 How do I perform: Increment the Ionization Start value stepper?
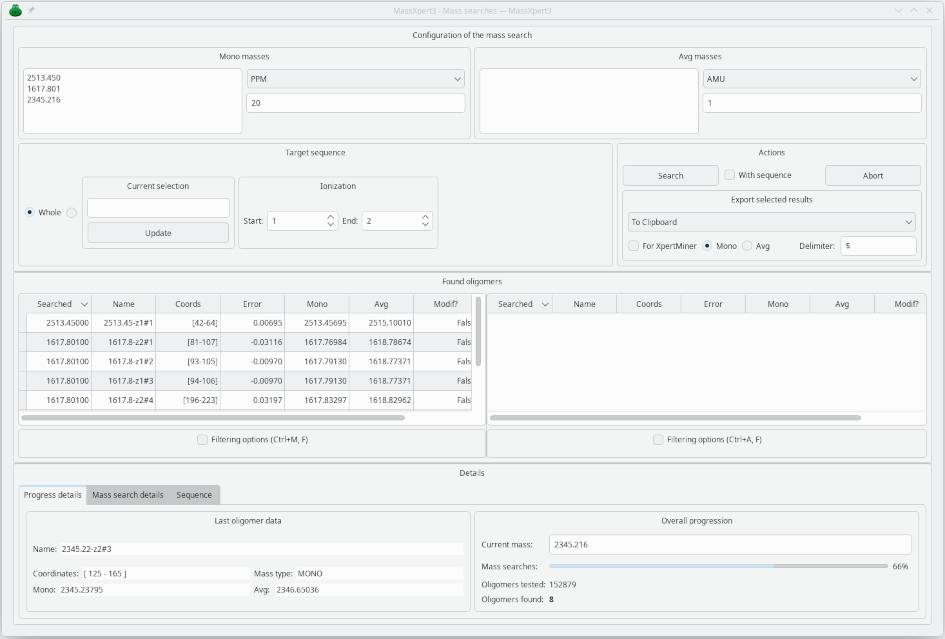(x=330, y=215)
